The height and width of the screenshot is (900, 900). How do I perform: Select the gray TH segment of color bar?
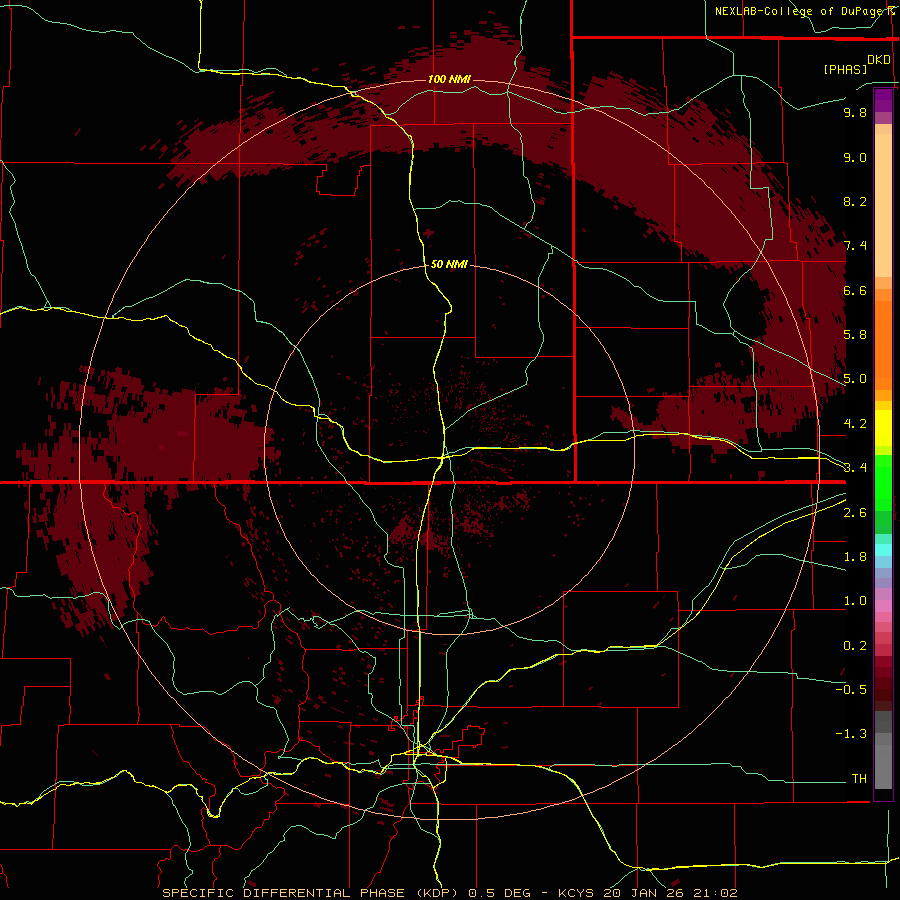[883, 767]
